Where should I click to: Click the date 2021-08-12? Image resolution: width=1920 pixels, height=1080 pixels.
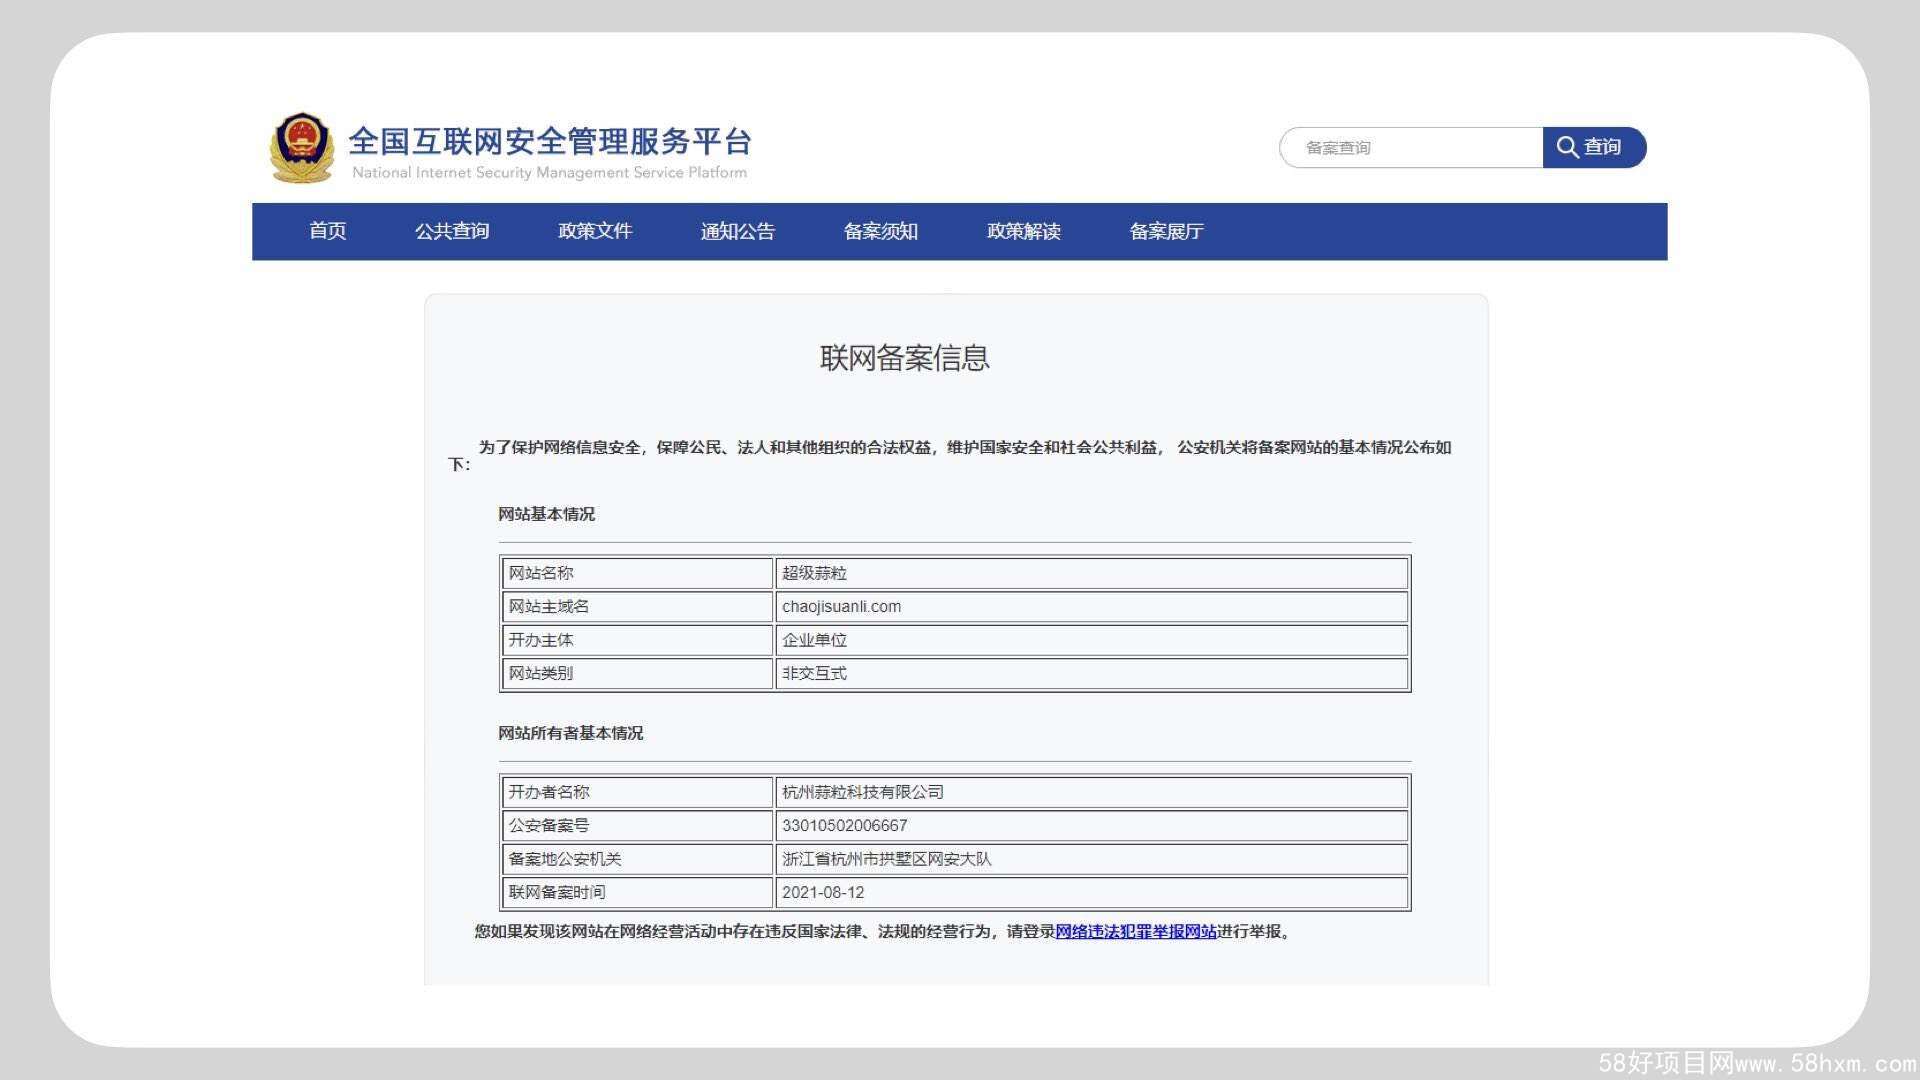[823, 892]
